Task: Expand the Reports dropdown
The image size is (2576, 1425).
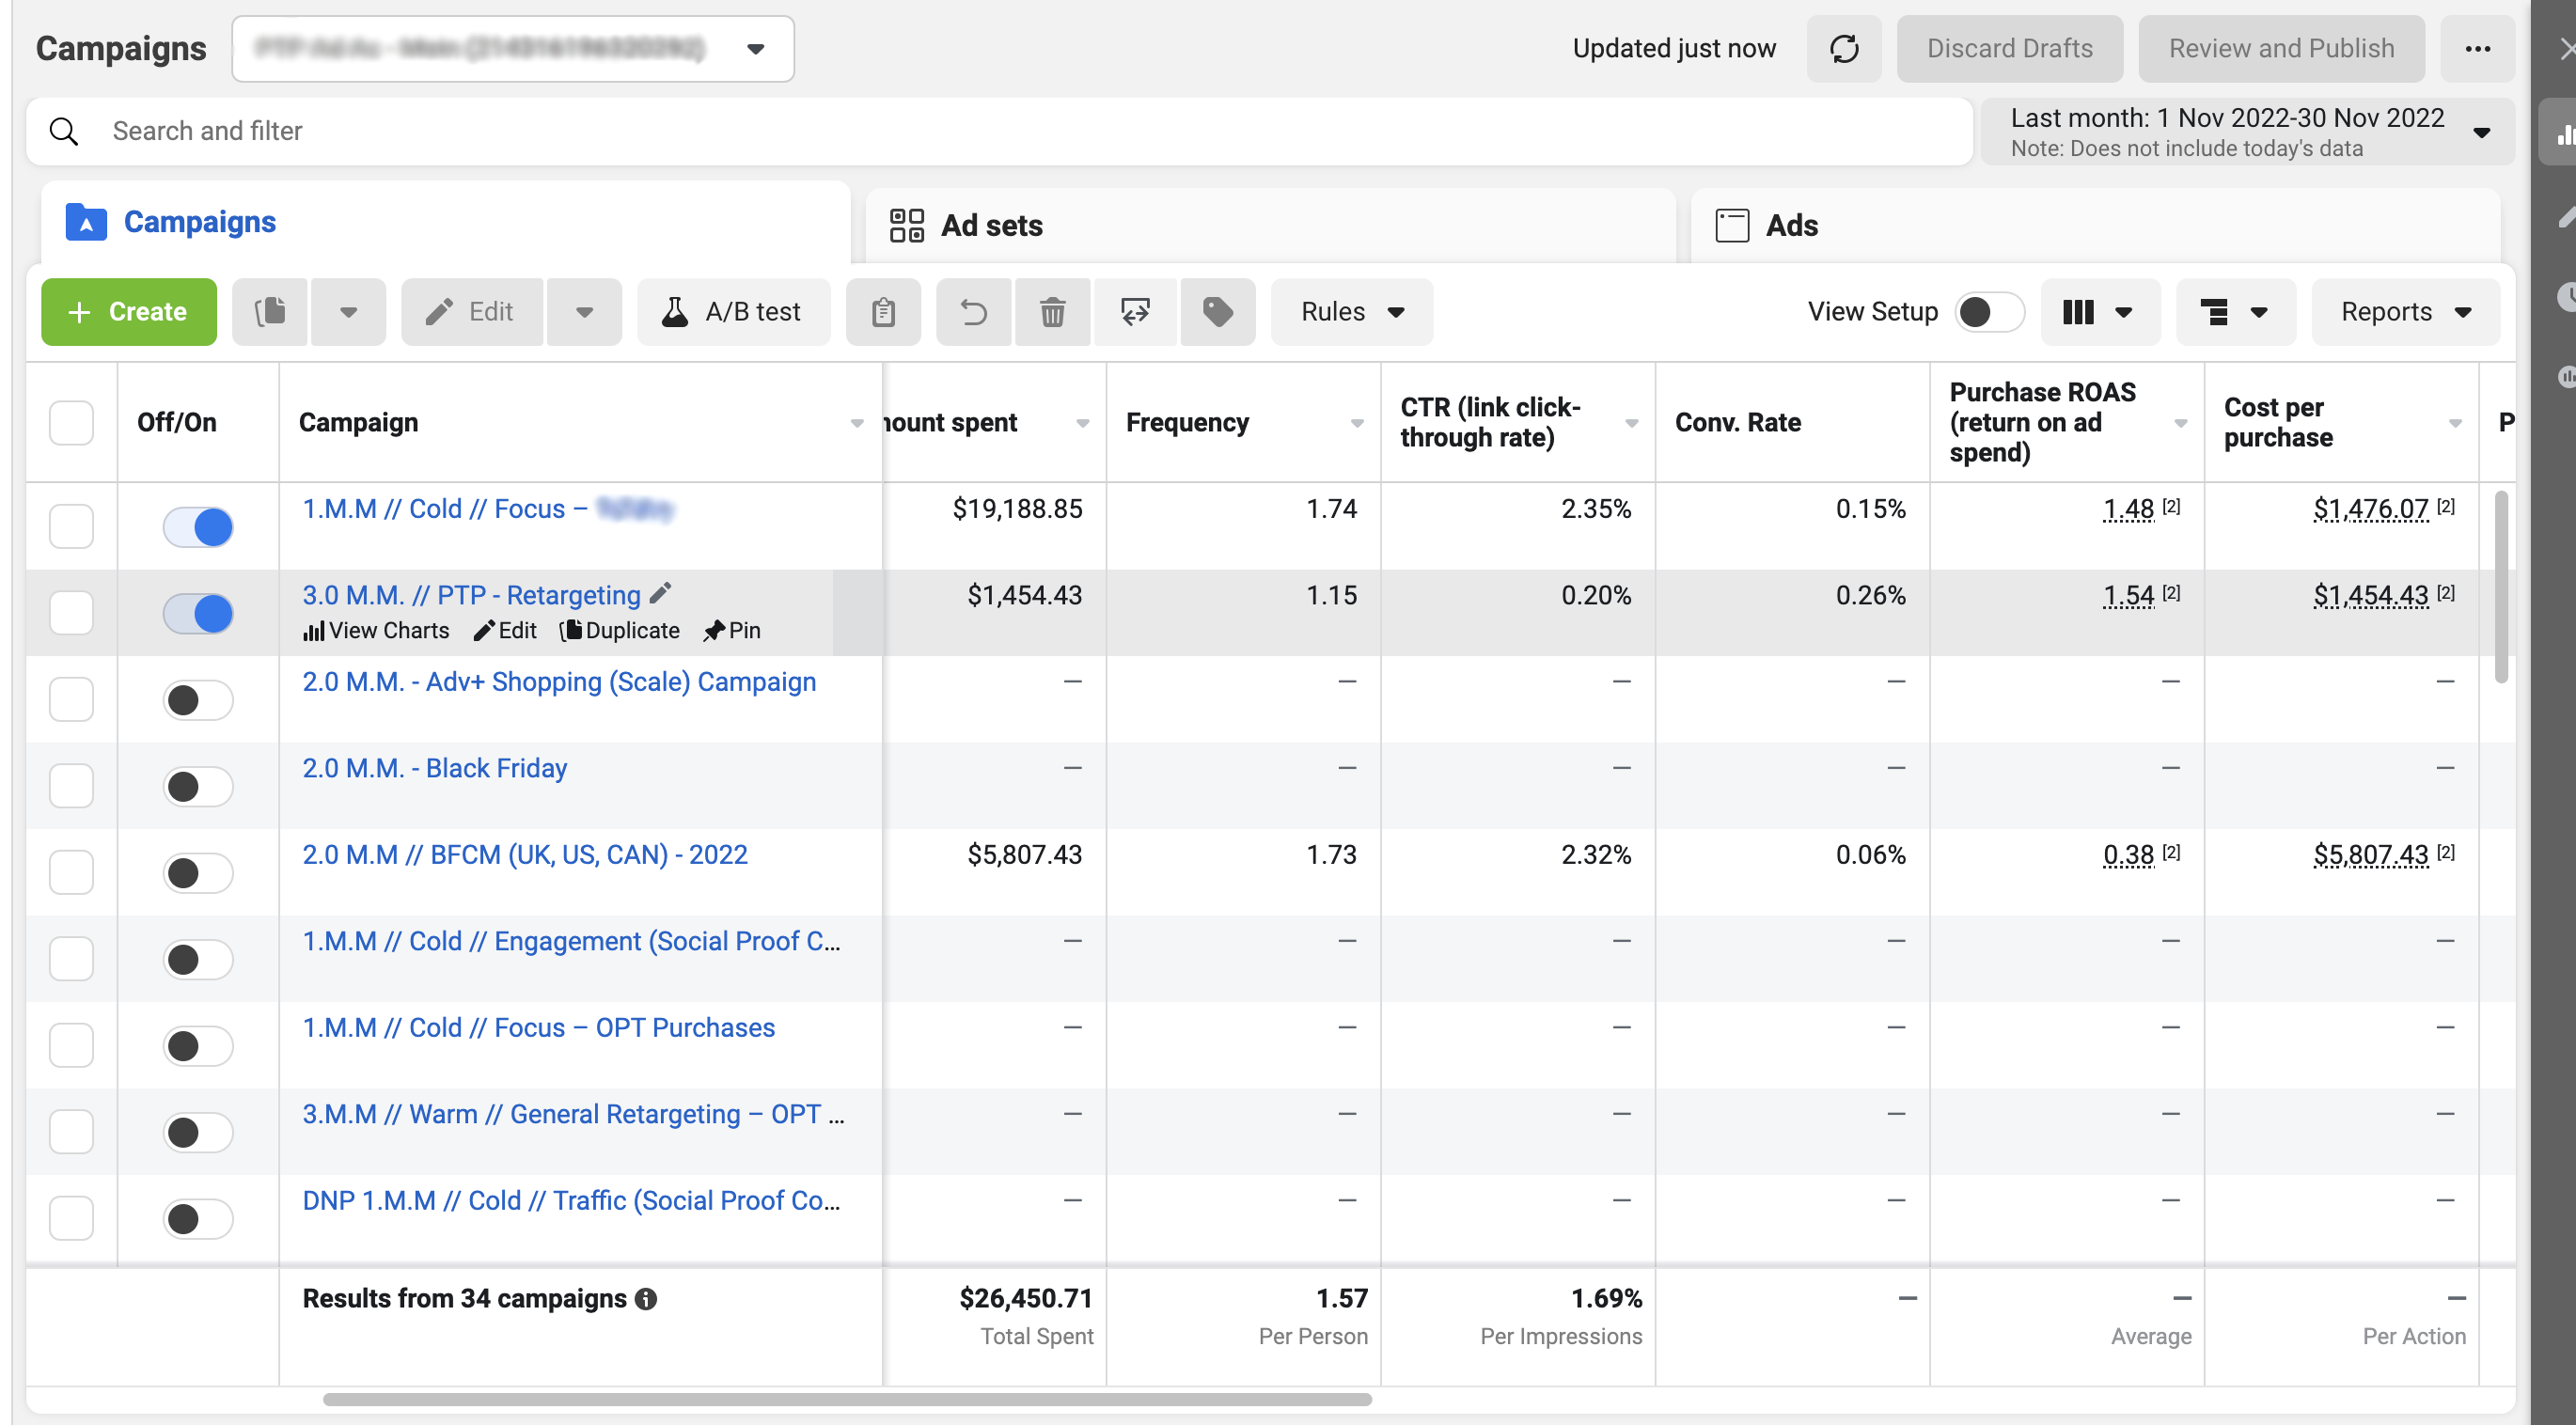Action: point(2404,312)
